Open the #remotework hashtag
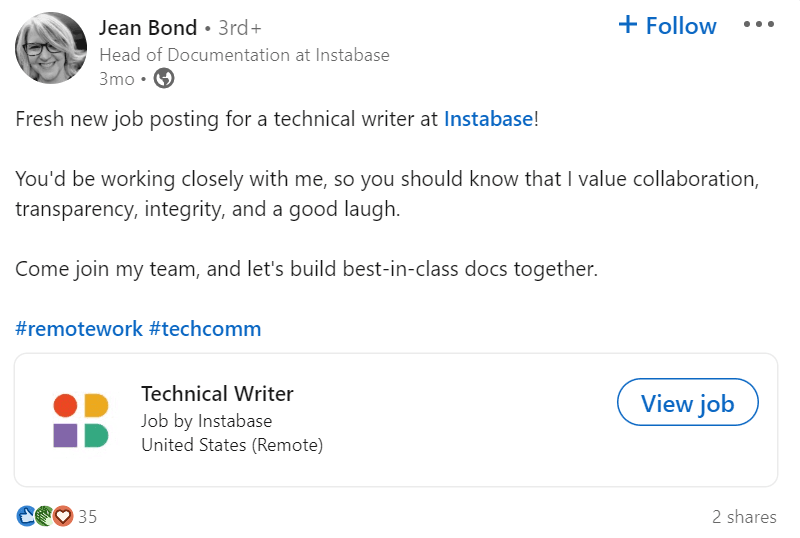This screenshot has height=538, width=800. tap(79, 329)
